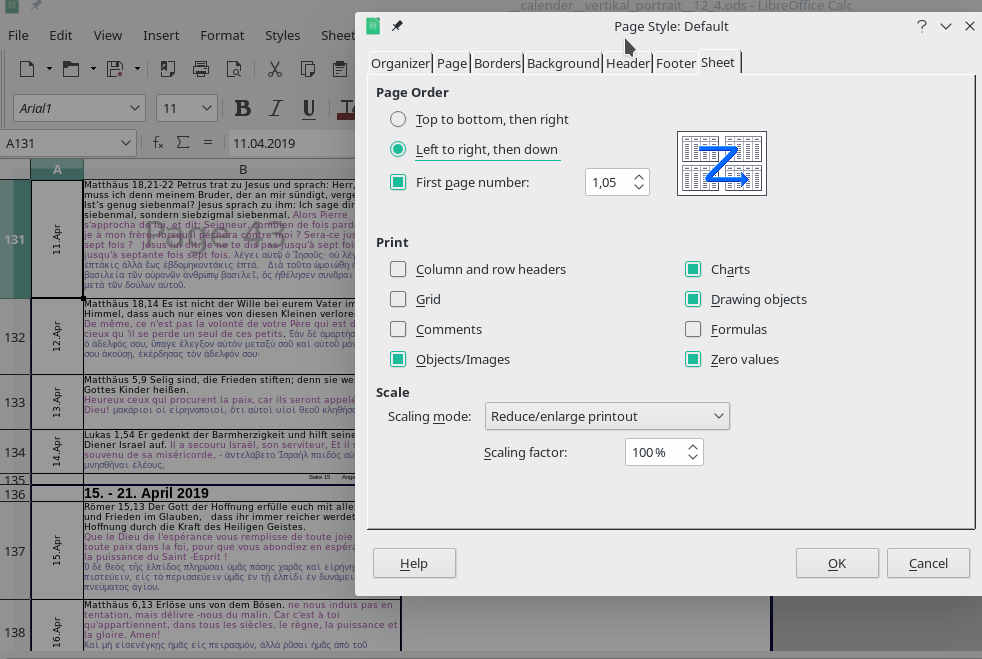Click the Scaling factor input field

tap(652, 453)
